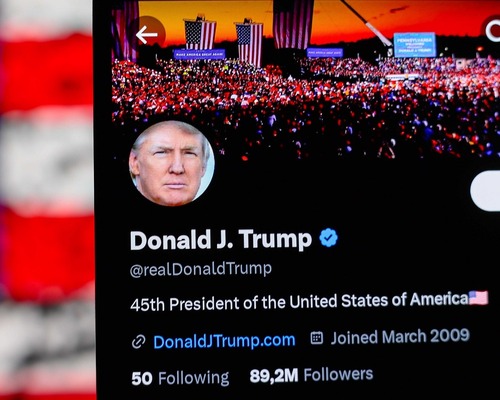Screen dimensions: 500x400
Task: Go back using the left arrow
Action: pyautogui.click(x=147, y=35)
